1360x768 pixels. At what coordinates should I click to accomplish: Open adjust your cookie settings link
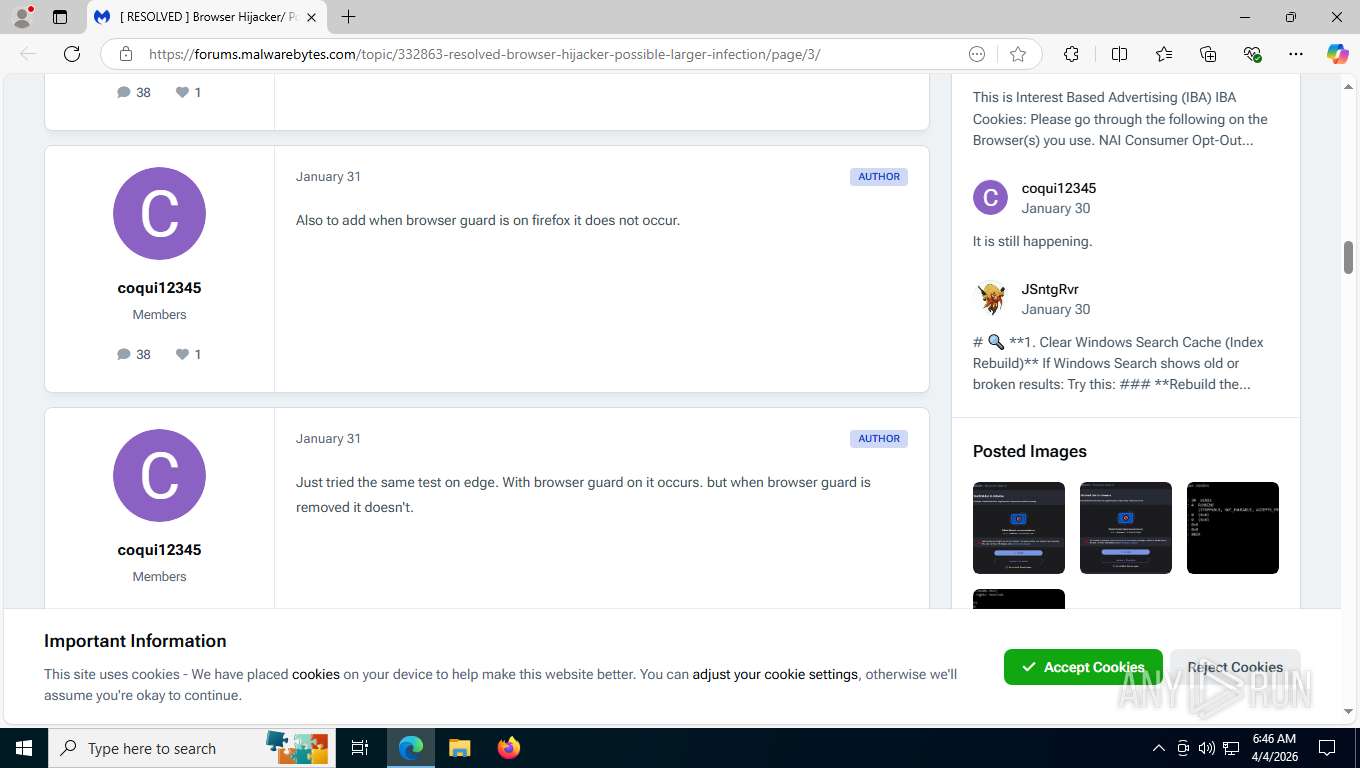(x=775, y=674)
